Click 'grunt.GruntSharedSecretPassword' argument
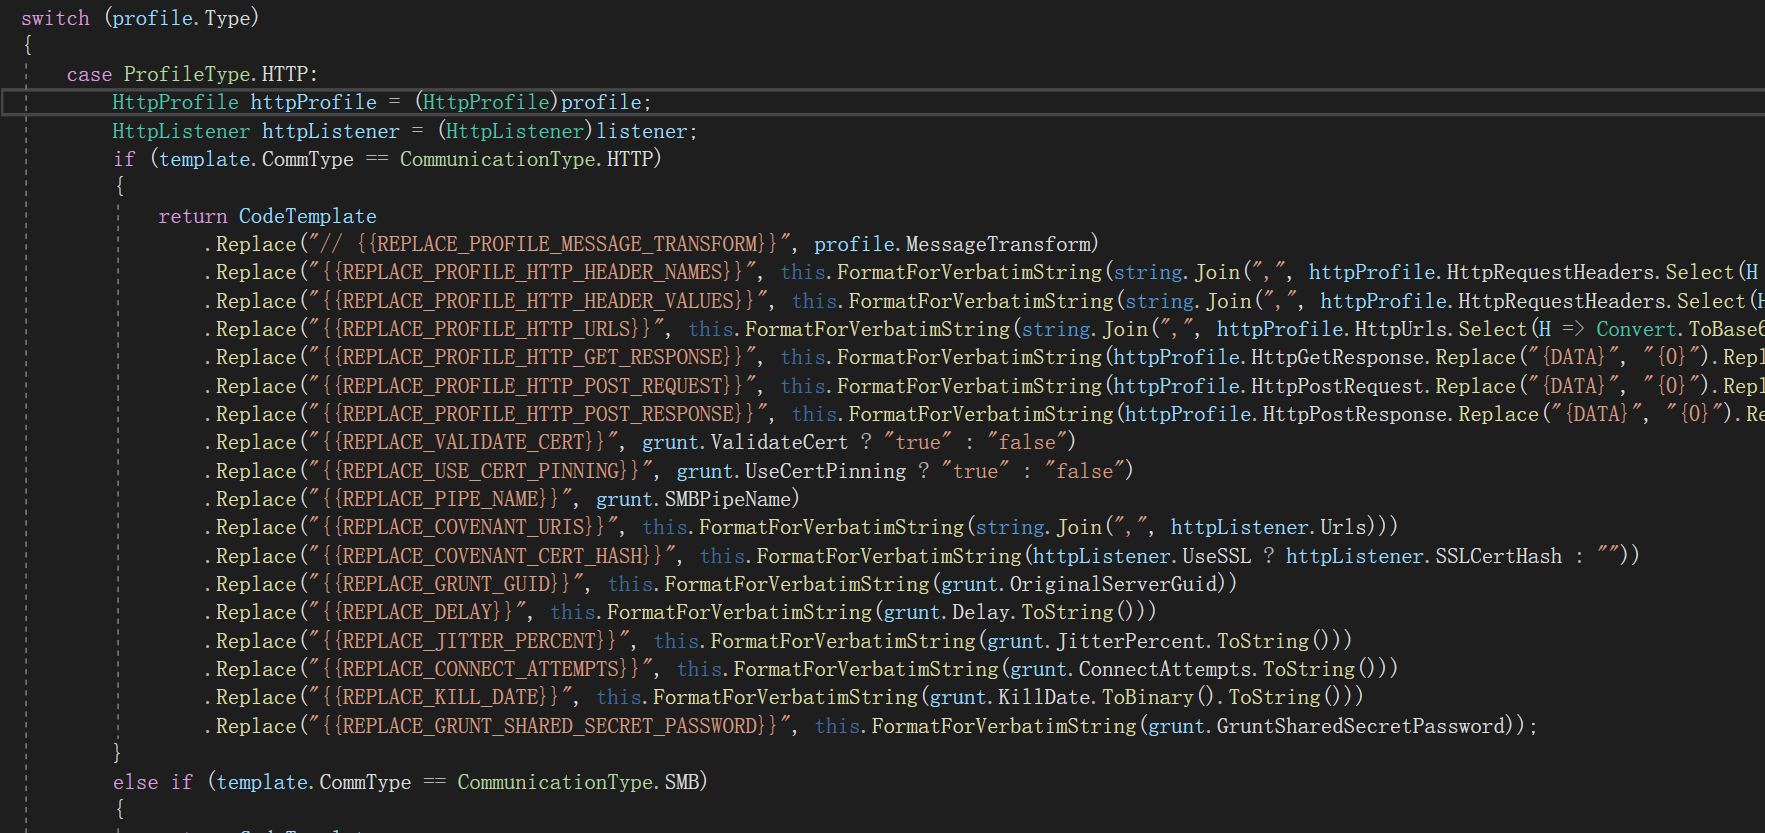This screenshot has height=833, width=1765. click(x=1327, y=726)
